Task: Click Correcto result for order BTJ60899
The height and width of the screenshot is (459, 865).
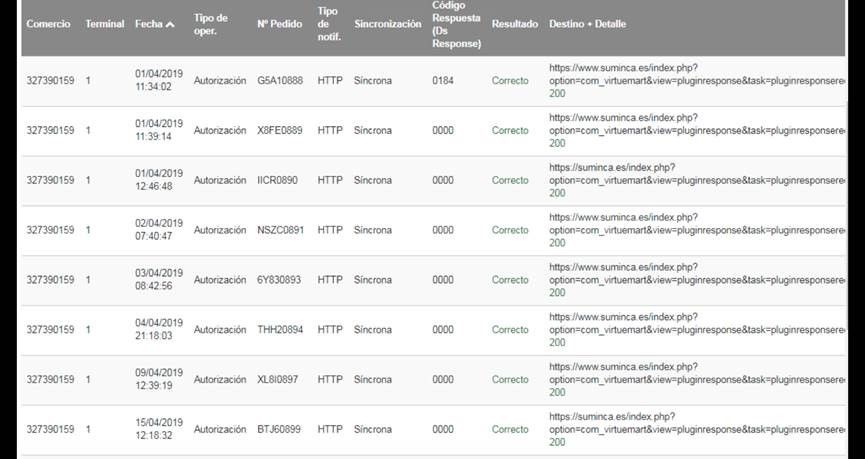Action: [x=510, y=429]
